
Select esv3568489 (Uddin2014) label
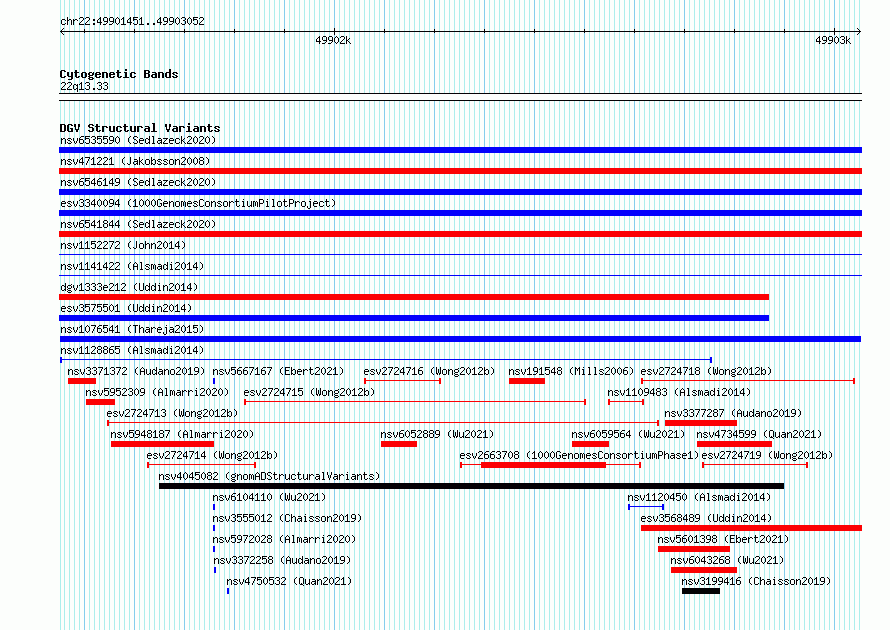tap(706, 518)
